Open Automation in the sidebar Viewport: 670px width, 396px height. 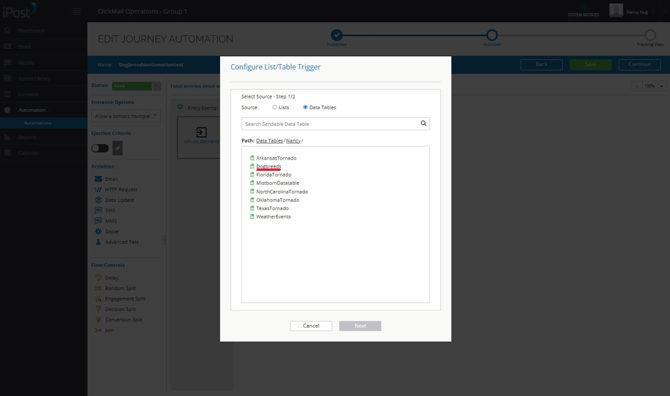[x=32, y=110]
